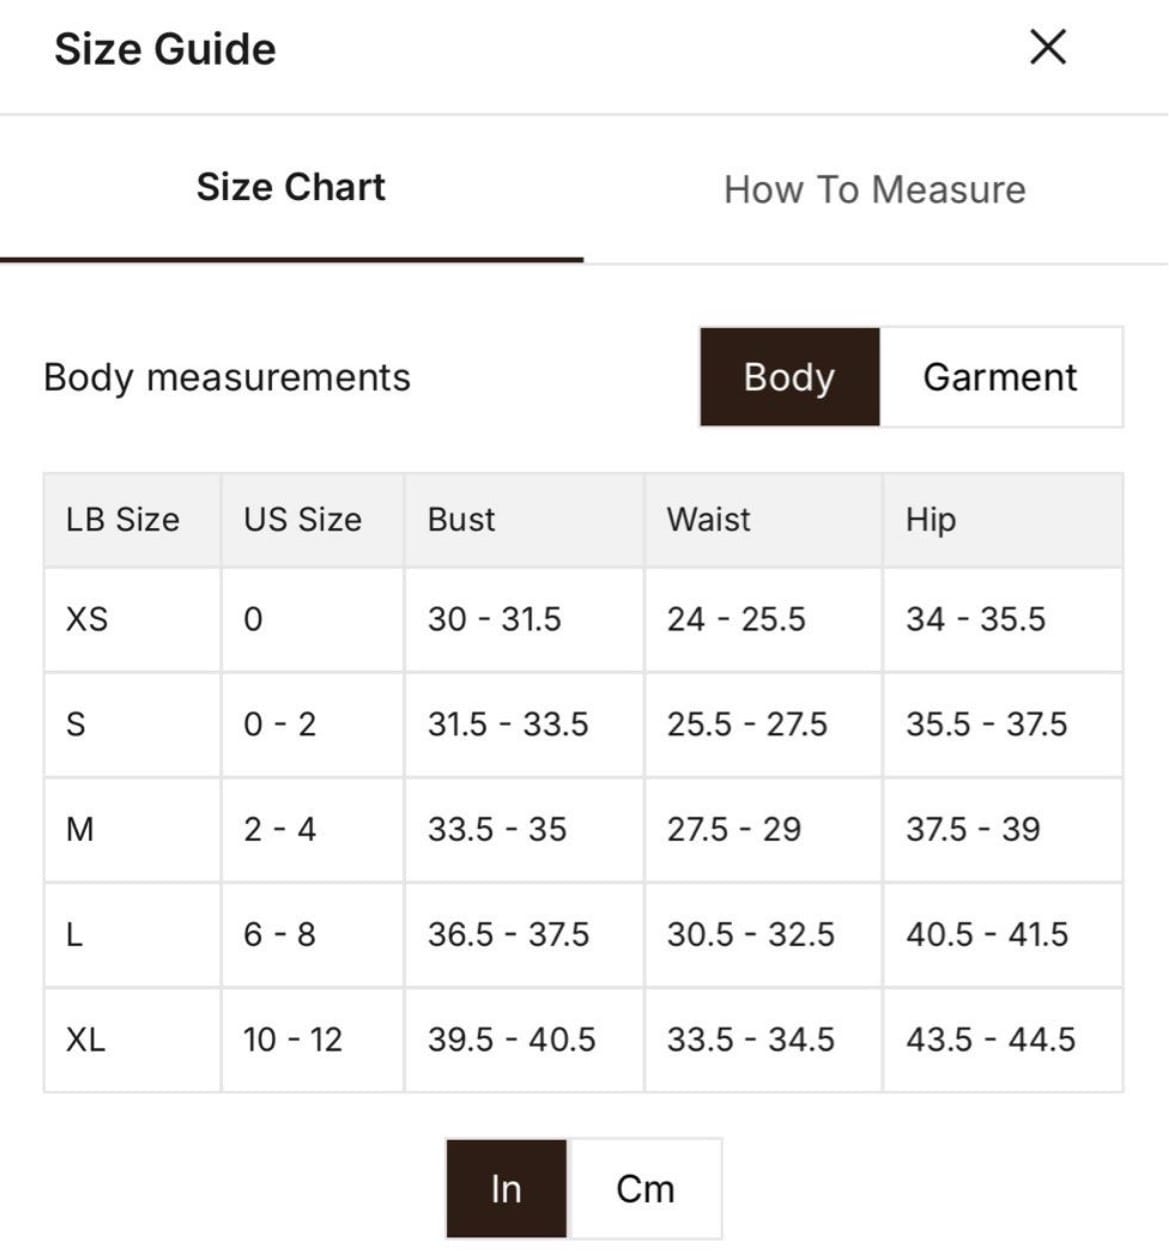Click the Body measurements heading text
Screen dimensions: 1169x1252
227,377
